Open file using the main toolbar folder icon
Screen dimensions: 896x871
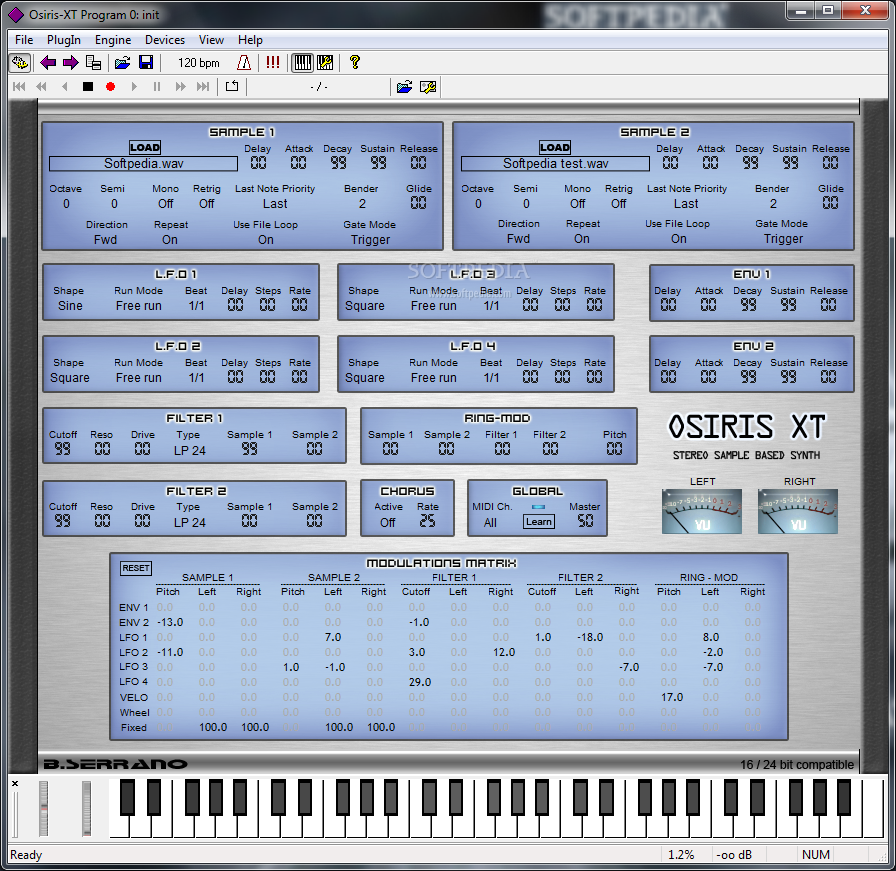(x=122, y=62)
